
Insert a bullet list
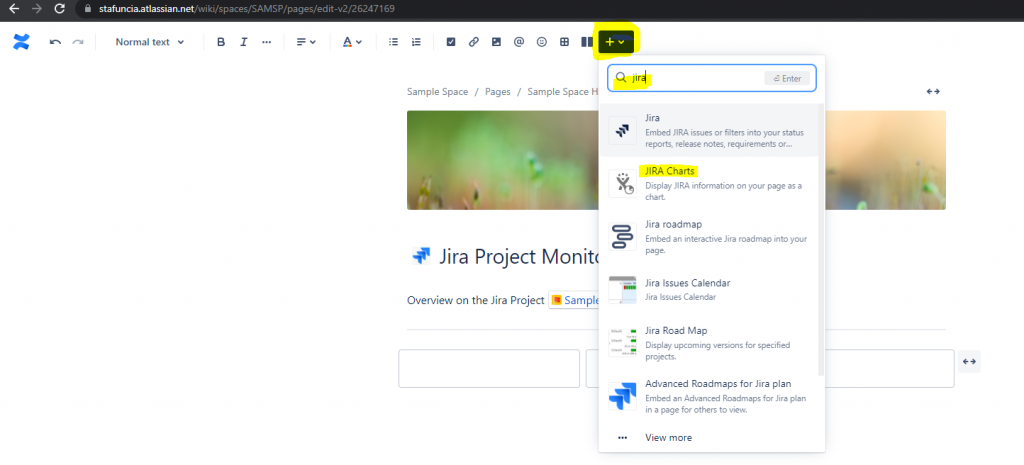point(393,42)
